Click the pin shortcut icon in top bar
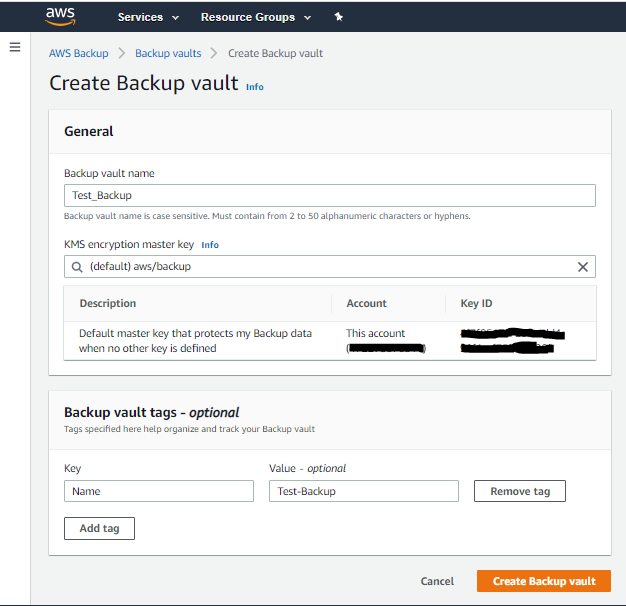 [x=339, y=17]
